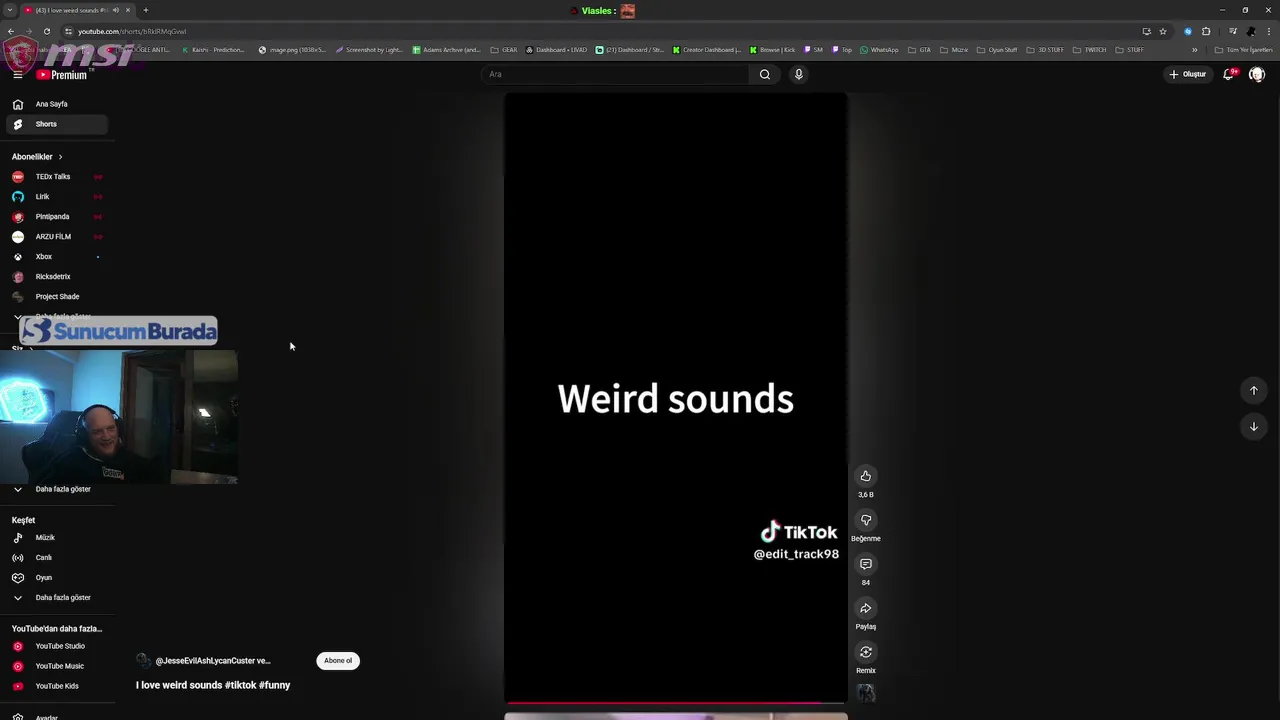Open a new browser tab
Image resolution: width=1280 pixels, height=720 pixels.
tap(146, 10)
